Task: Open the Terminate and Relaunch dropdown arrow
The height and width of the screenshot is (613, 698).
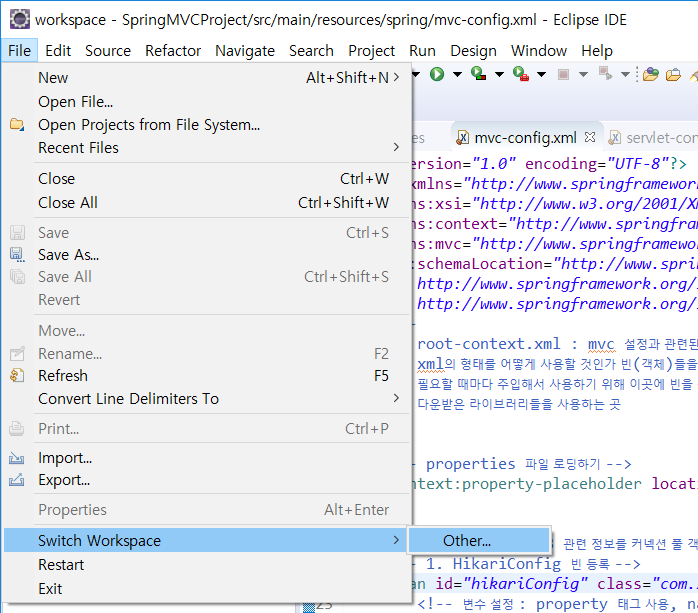Action: [x=625, y=74]
